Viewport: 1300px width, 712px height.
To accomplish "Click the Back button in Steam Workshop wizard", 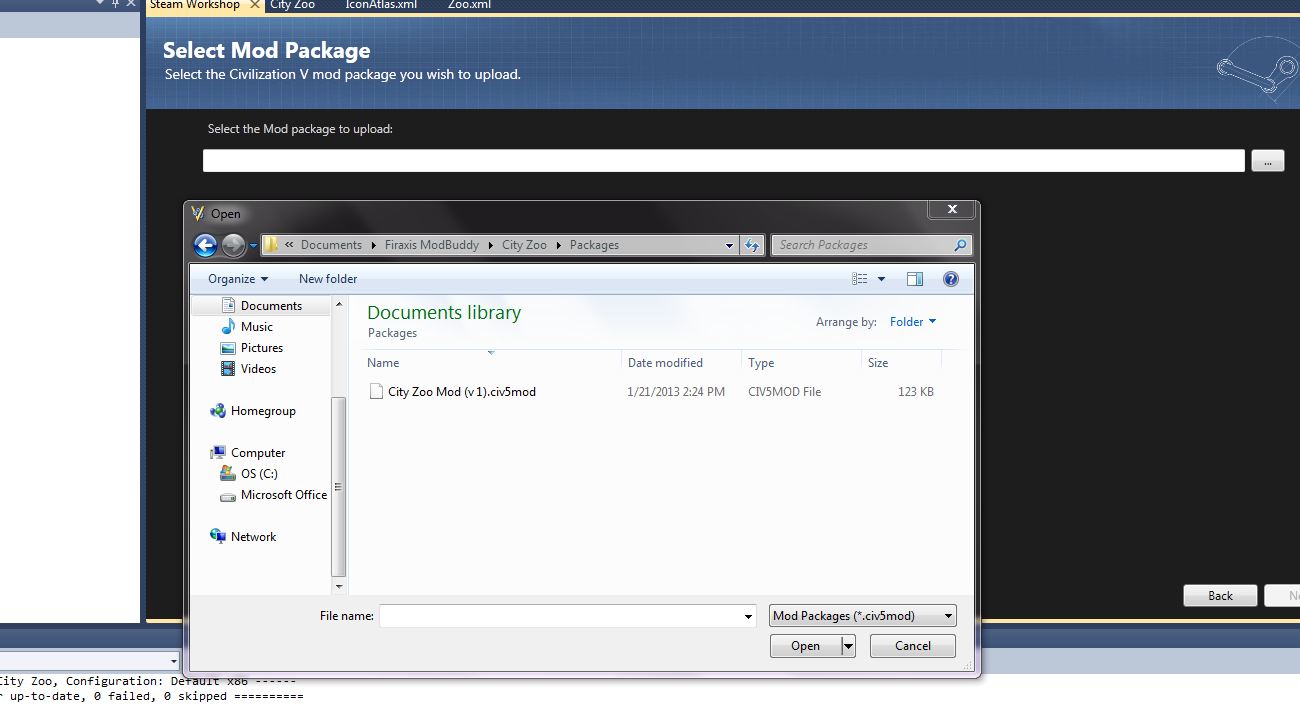I will click(x=1220, y=596).
